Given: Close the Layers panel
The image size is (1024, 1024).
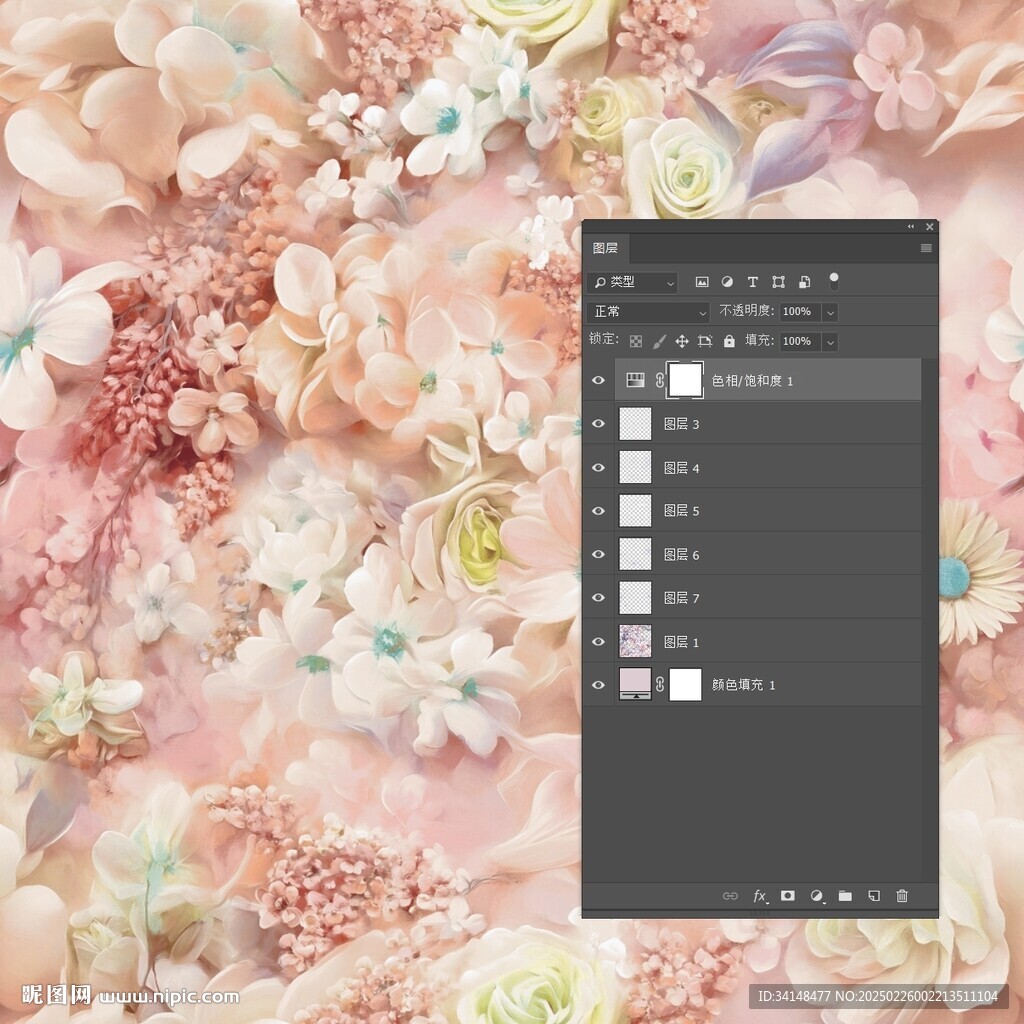Looking at the screenshot, I should (x=930, y=227).
